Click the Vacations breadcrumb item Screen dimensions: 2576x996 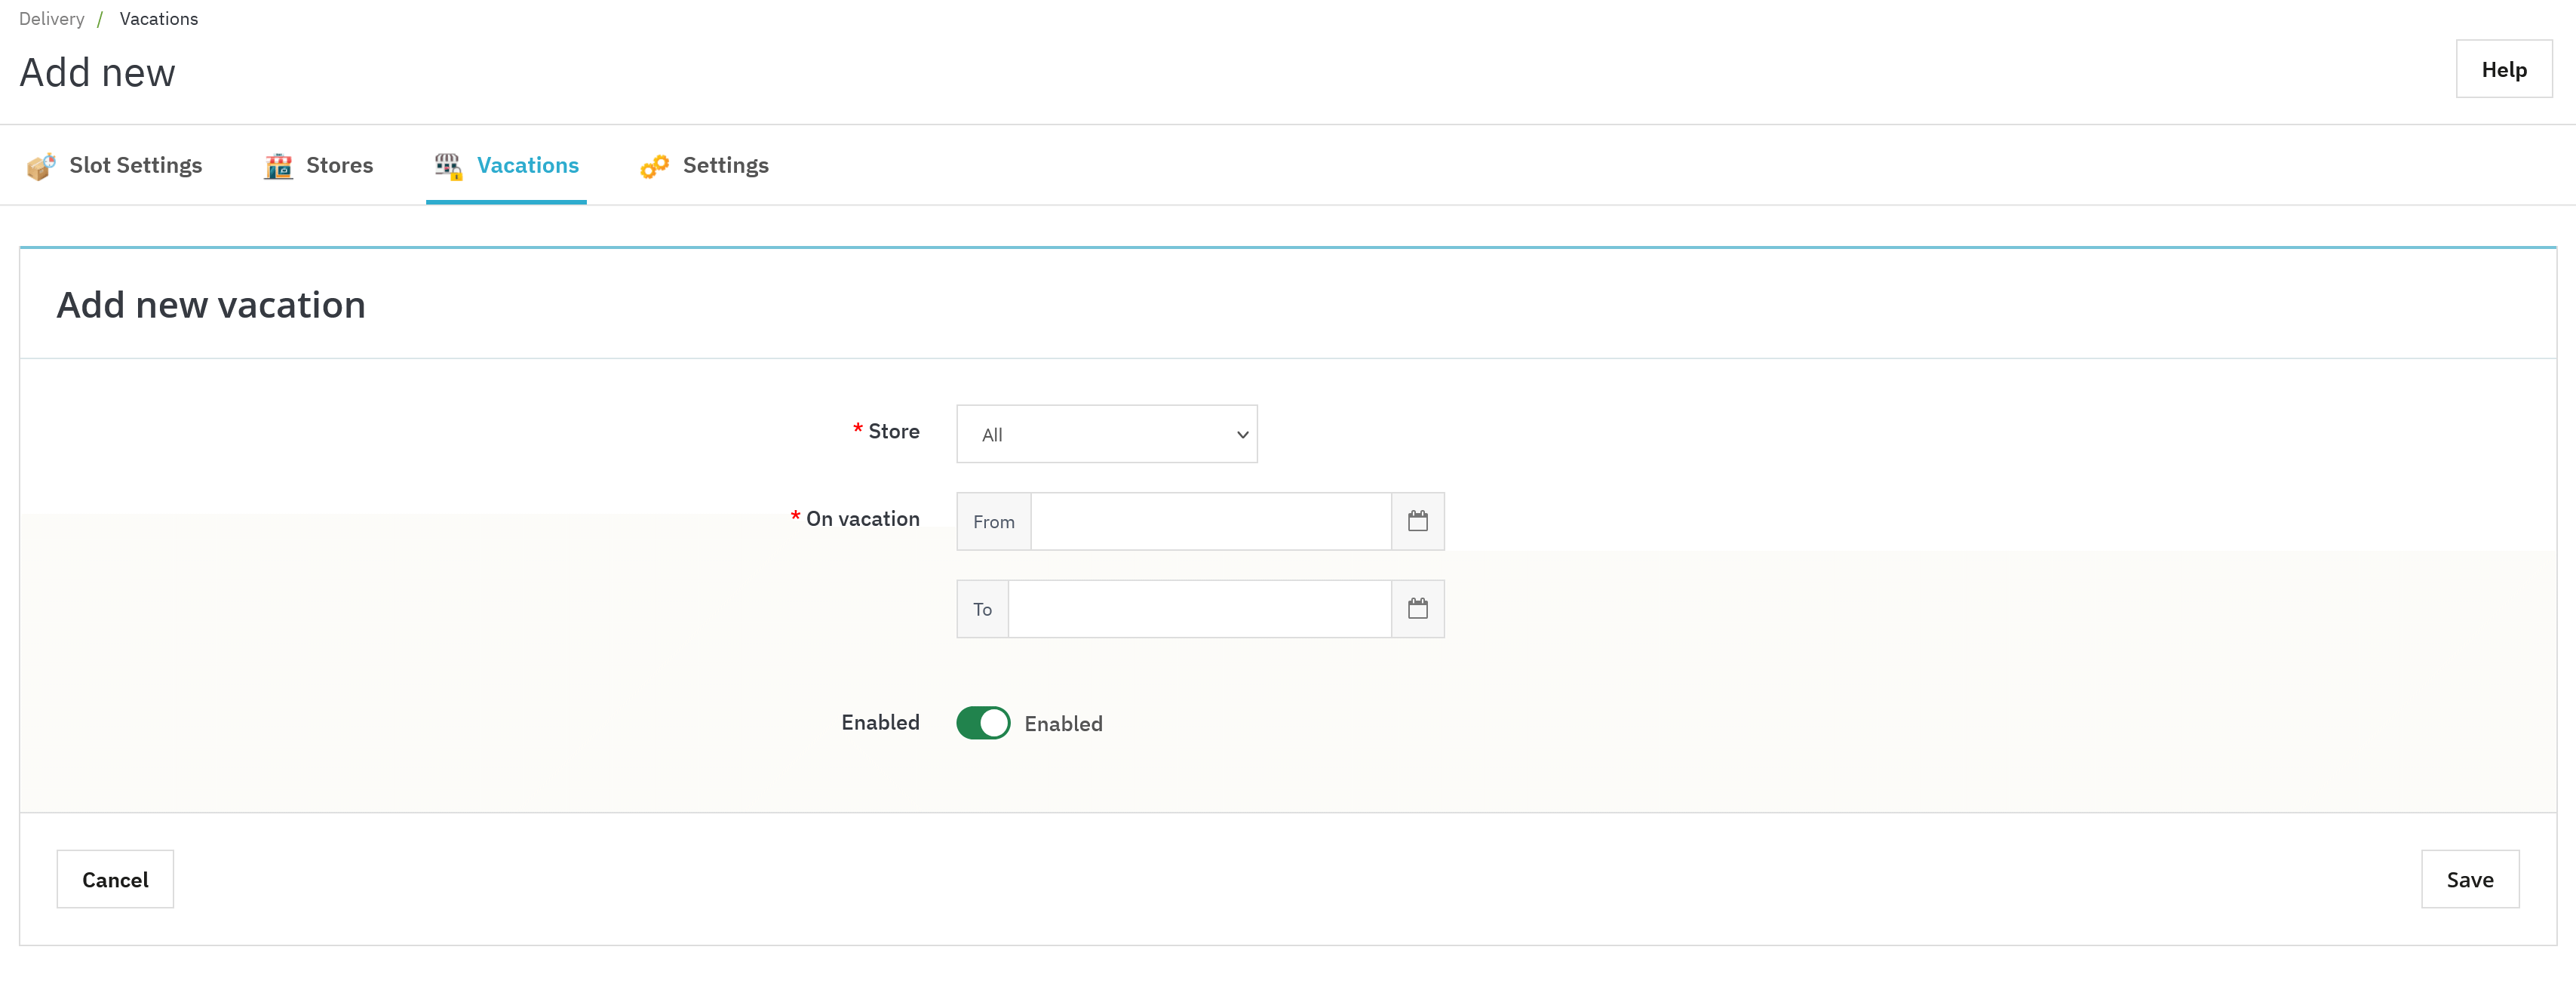[159, 19]
